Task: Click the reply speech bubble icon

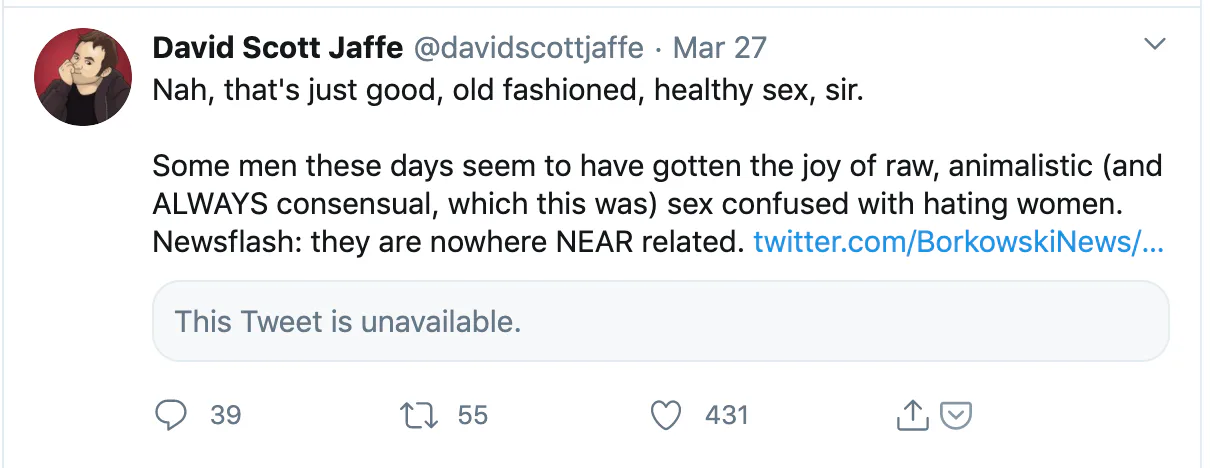Action: coord(172,415)
